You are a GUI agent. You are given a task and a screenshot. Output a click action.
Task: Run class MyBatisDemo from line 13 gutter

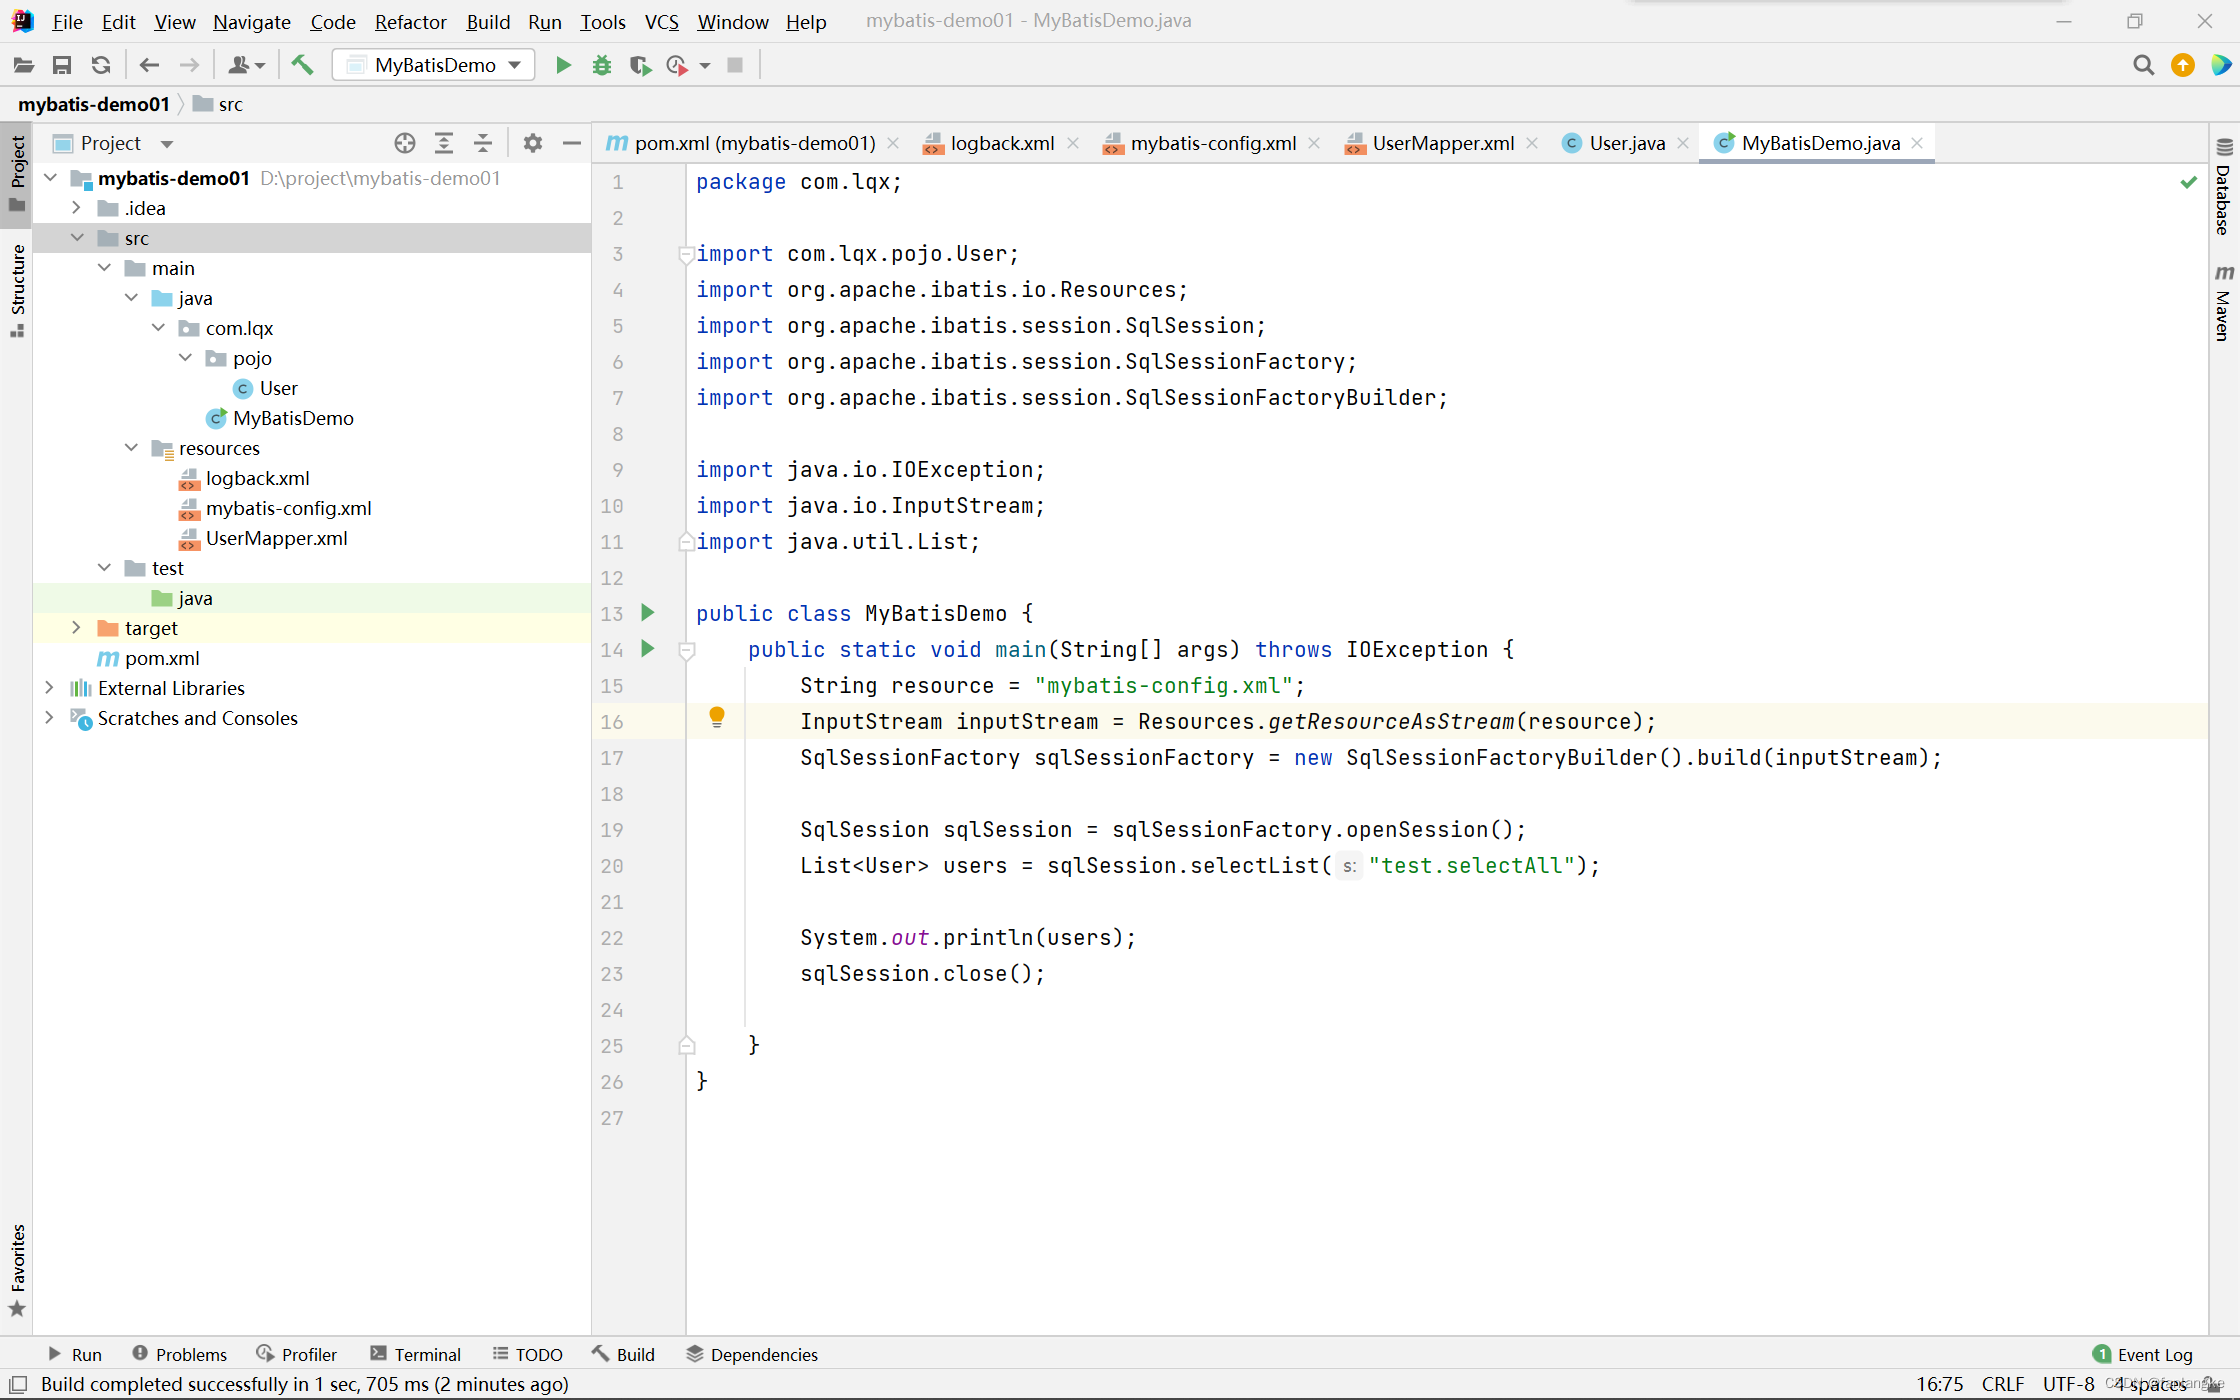648,612
